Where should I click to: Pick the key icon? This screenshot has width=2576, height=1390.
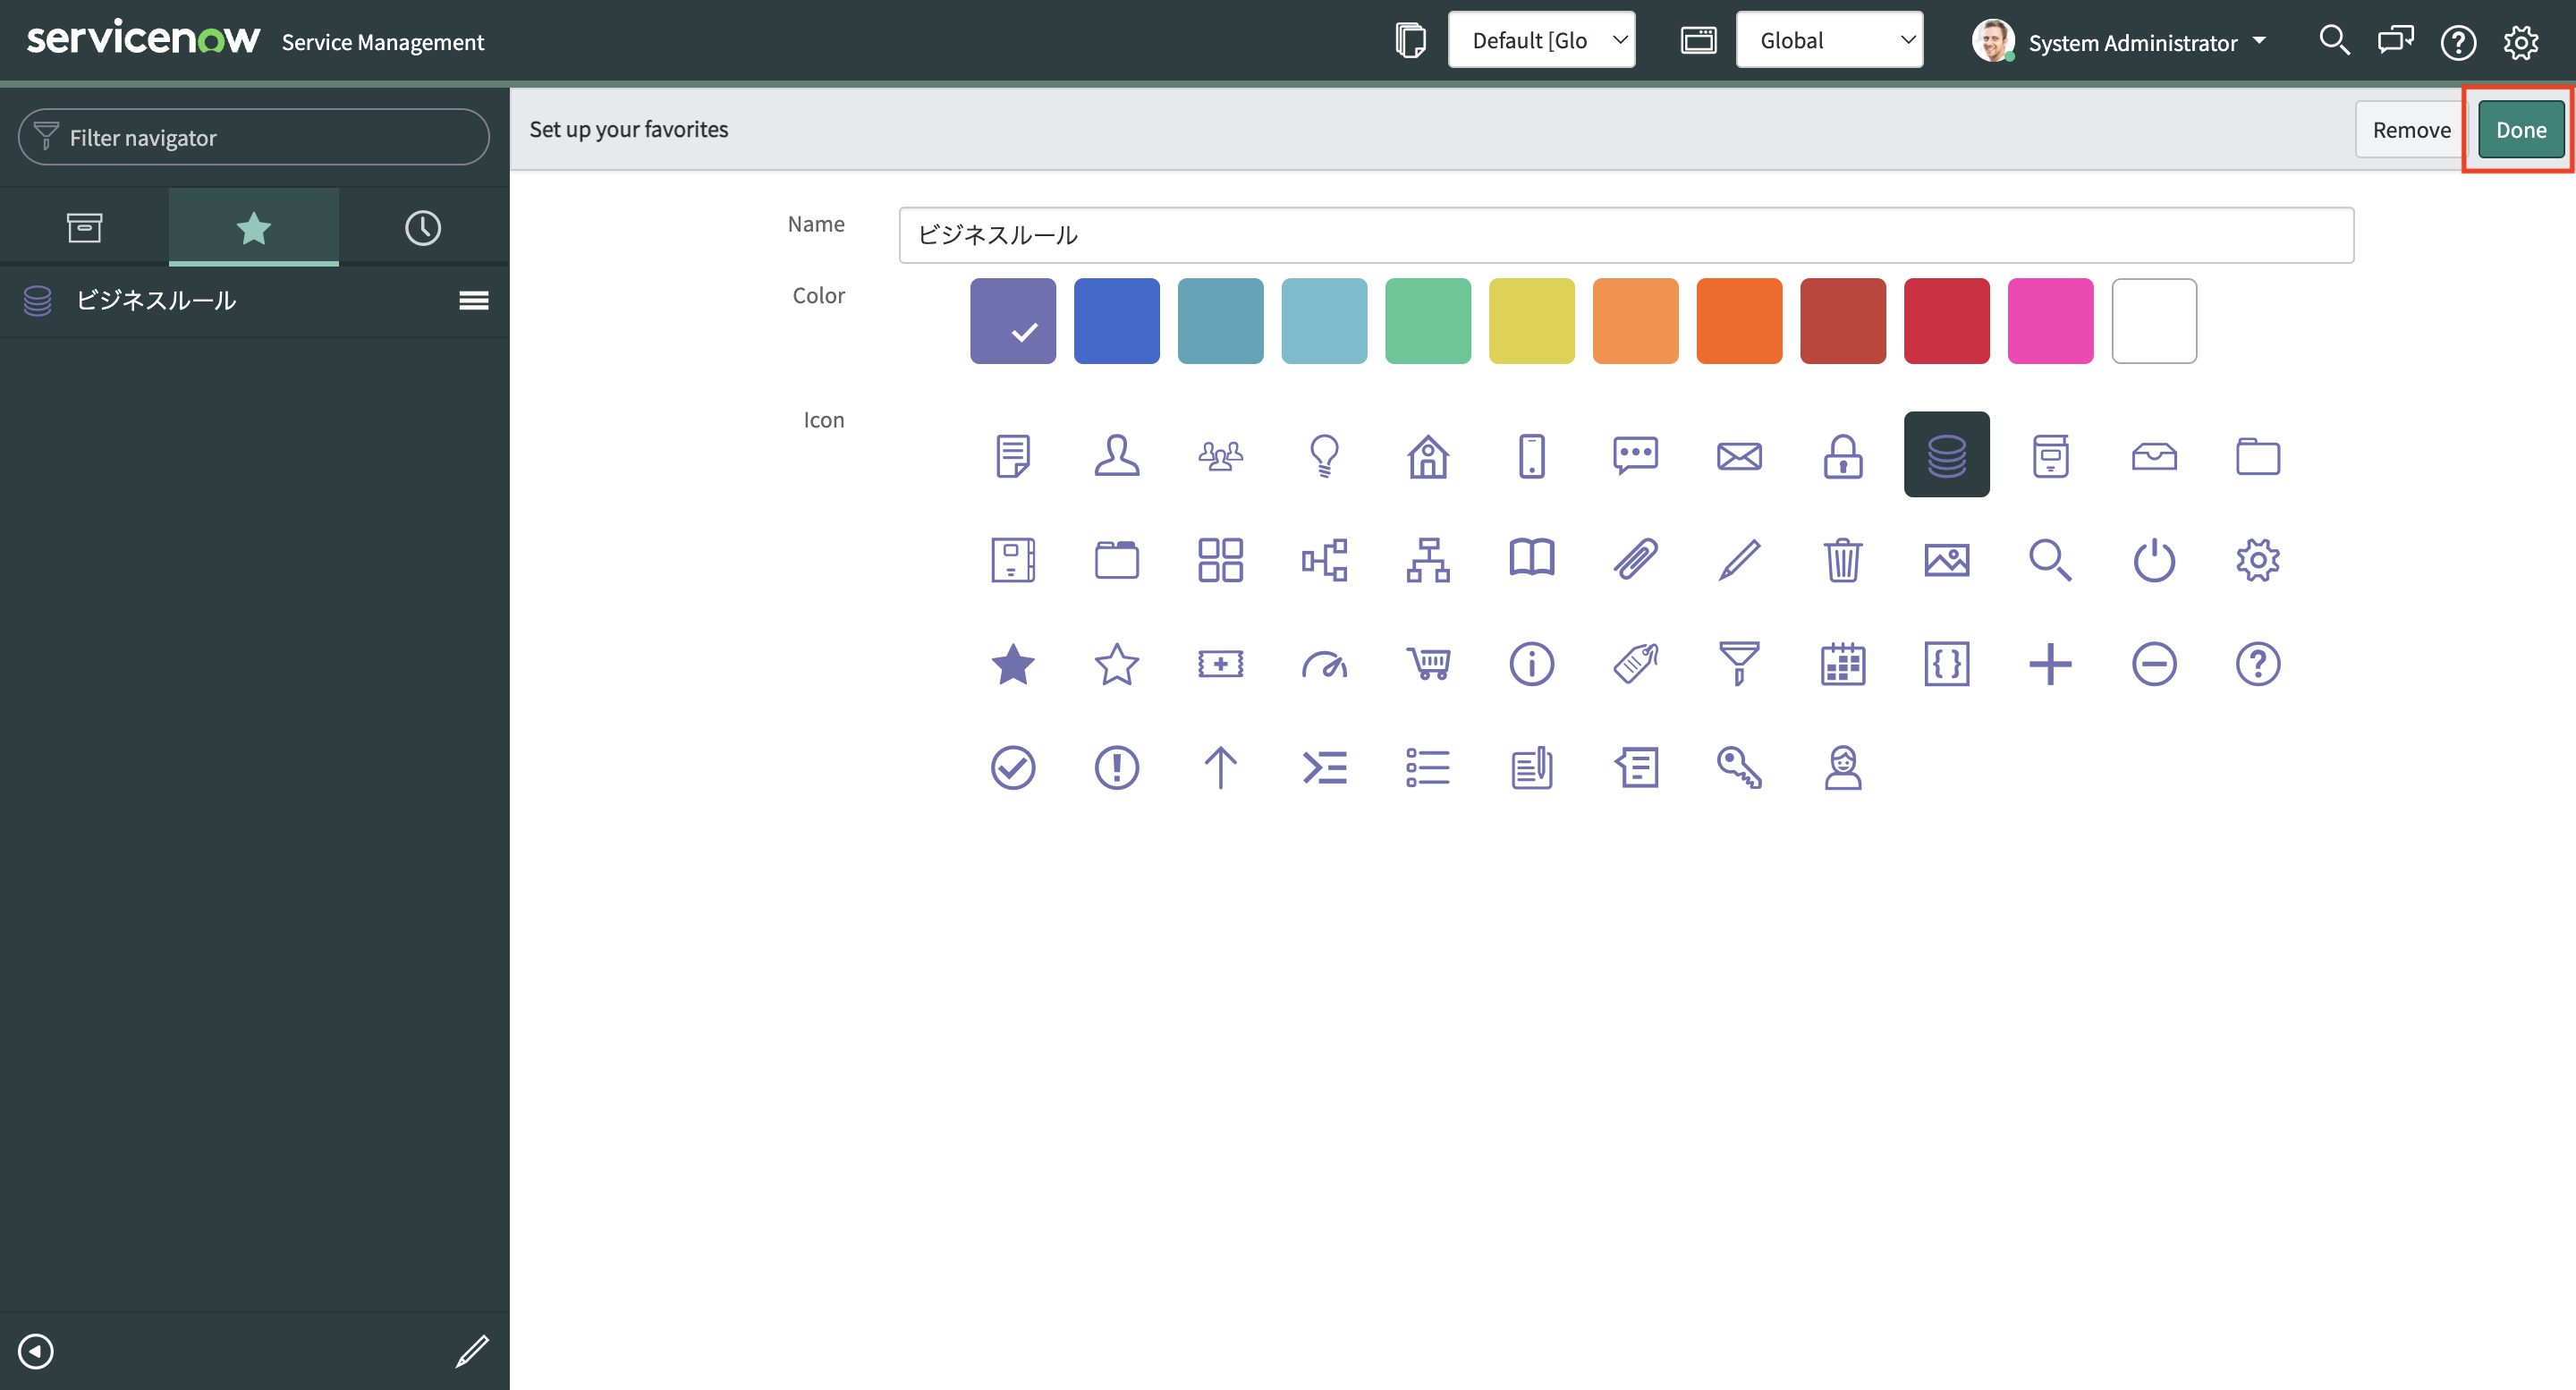point(1739,767)
